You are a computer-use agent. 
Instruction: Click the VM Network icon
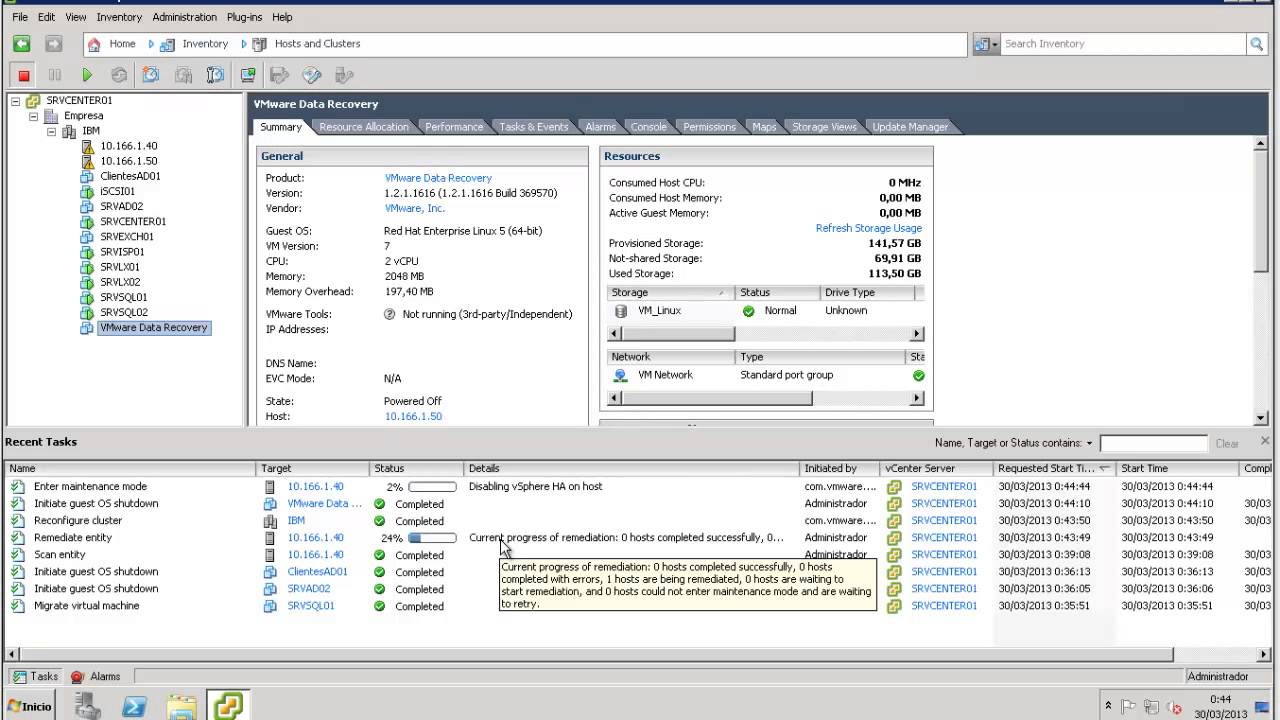pos(620,375)
